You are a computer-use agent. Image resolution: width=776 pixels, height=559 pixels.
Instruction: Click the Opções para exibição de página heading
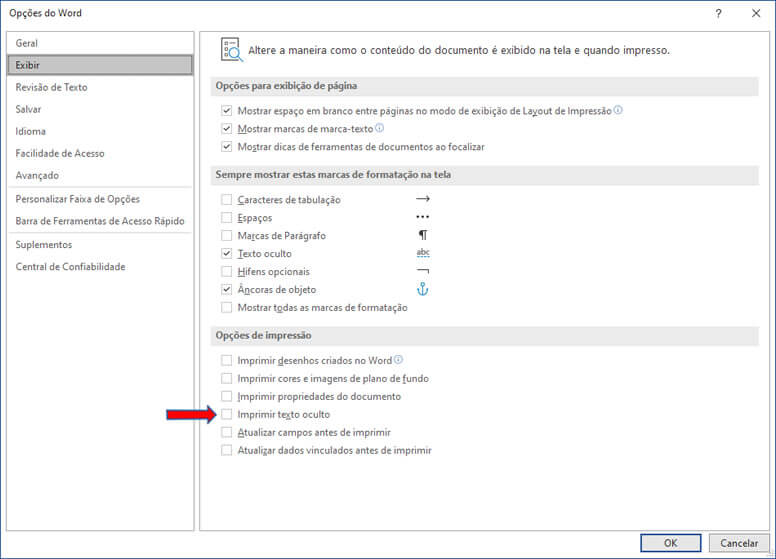[286, 86]
